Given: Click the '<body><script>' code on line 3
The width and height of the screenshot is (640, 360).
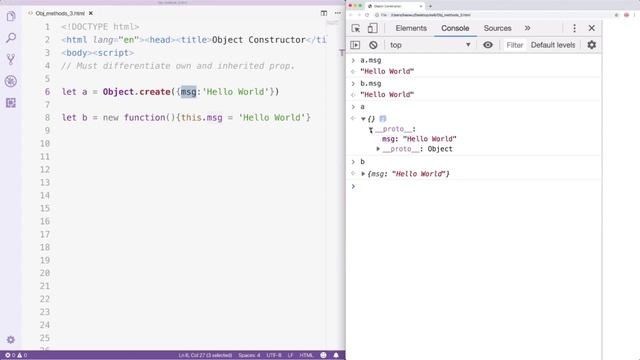Looking at the screenshot, I should click(98, 53).
